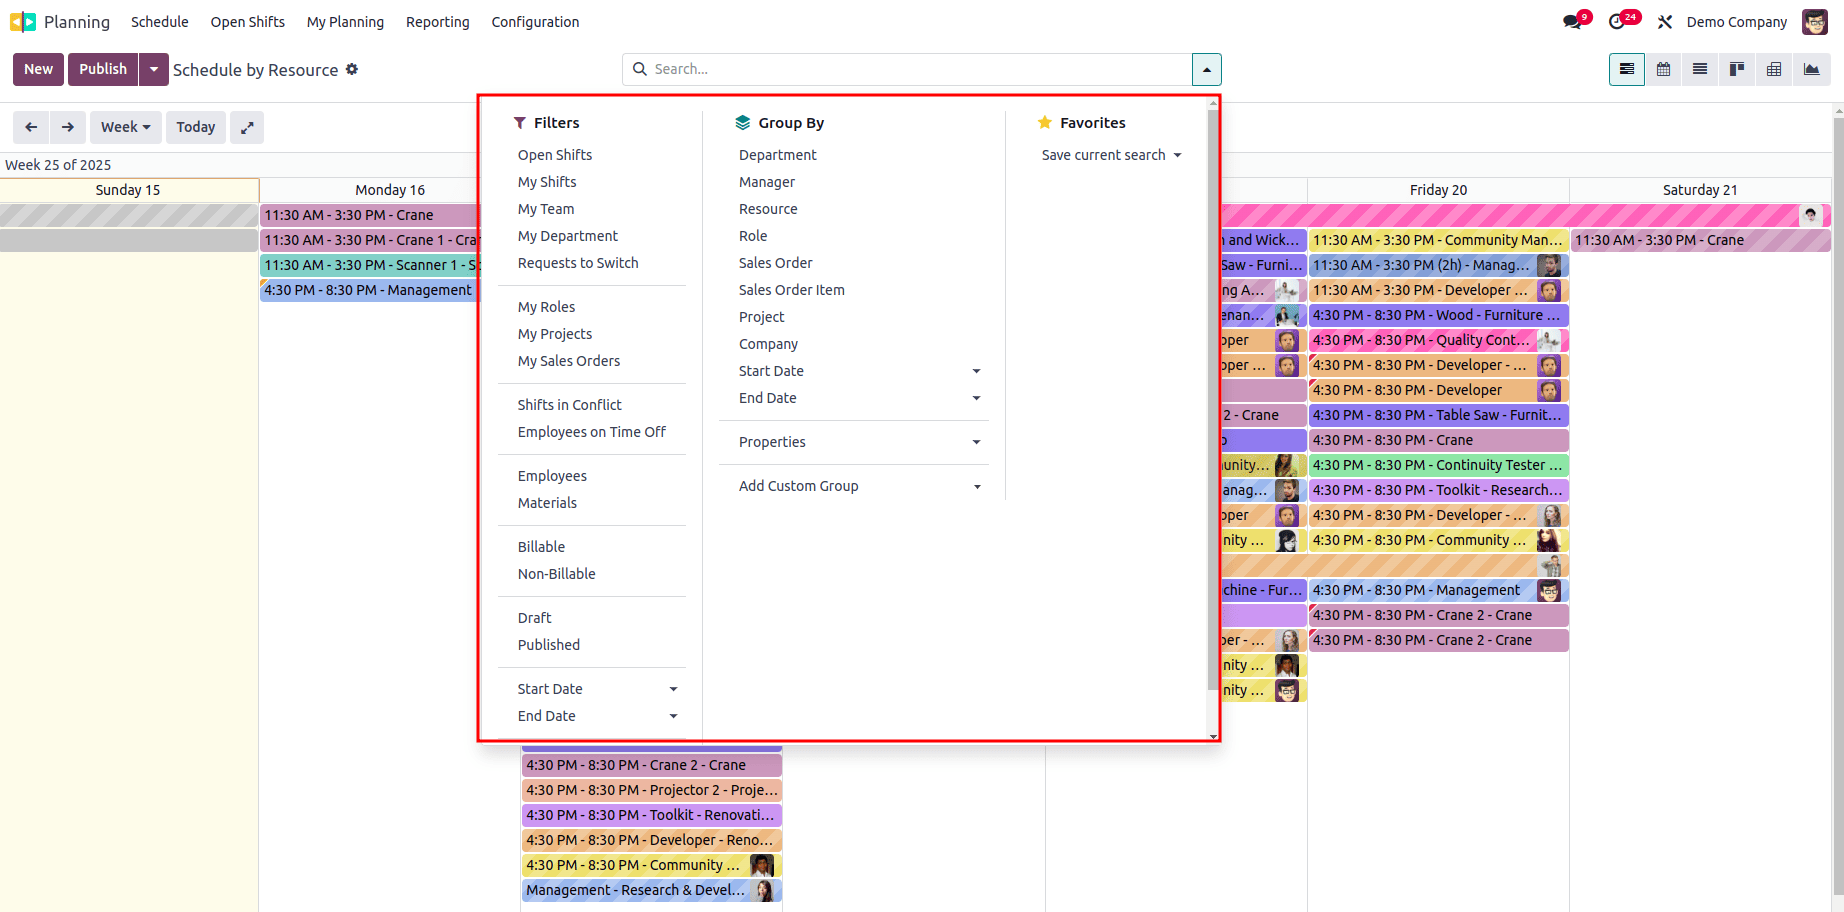
Task: Toggle the Published filter
Action: [549, 645]
